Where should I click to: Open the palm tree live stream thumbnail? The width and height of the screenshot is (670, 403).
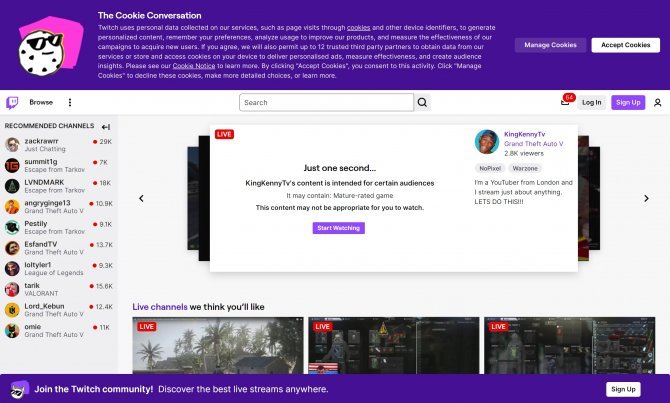[218, 345]
